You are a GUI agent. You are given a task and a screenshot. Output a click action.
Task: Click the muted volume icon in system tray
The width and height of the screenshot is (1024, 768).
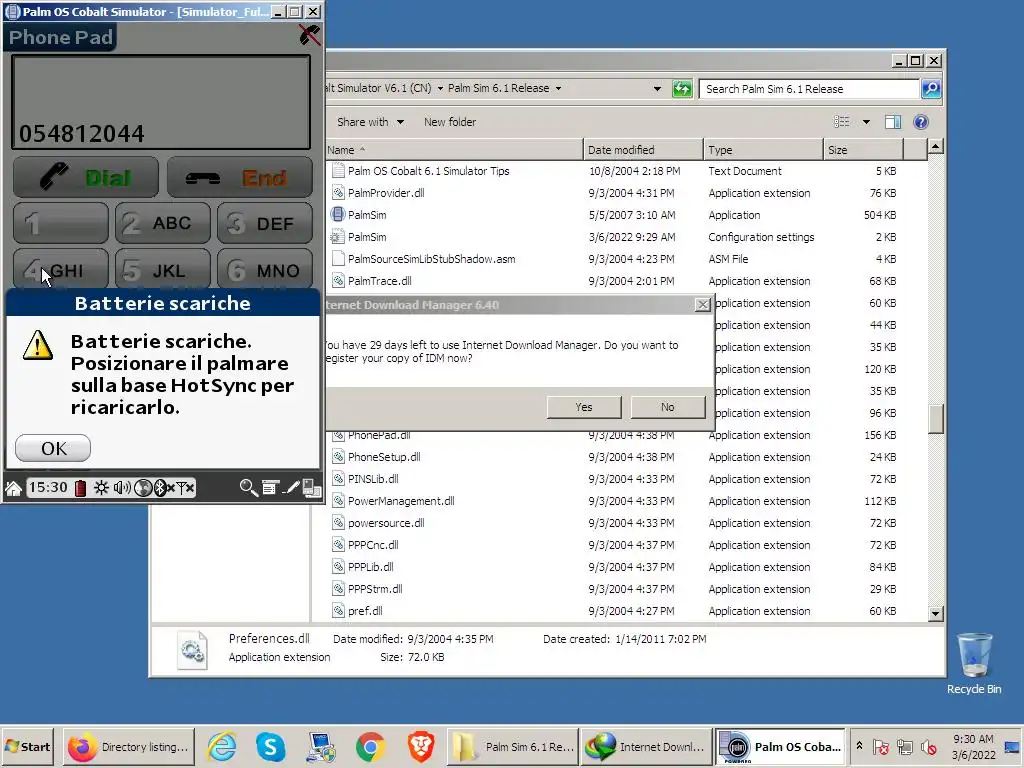[928, 747]
